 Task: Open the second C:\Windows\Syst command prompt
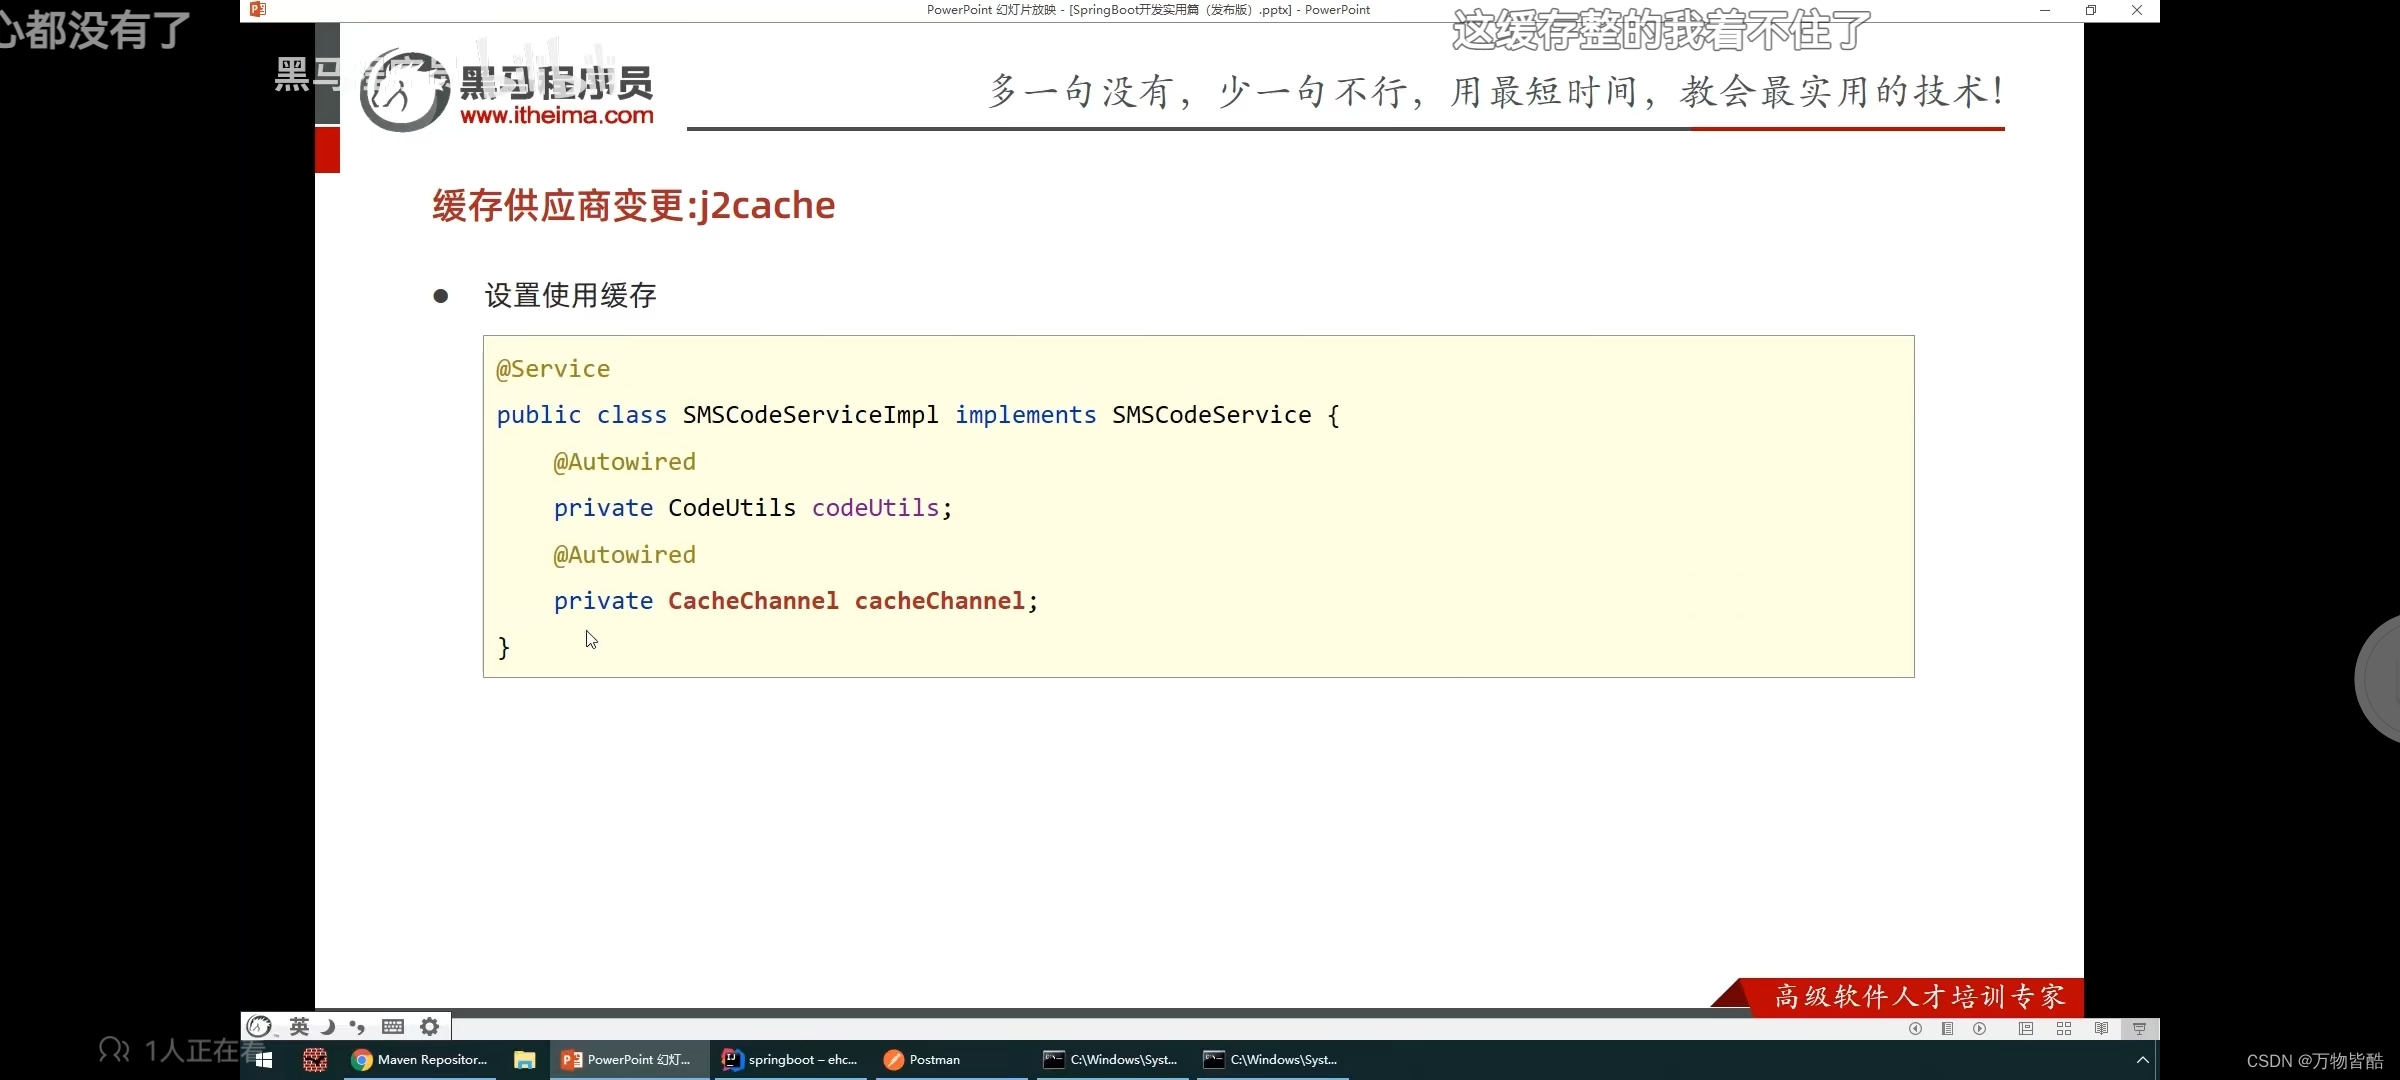[x=1271, y=1059]
